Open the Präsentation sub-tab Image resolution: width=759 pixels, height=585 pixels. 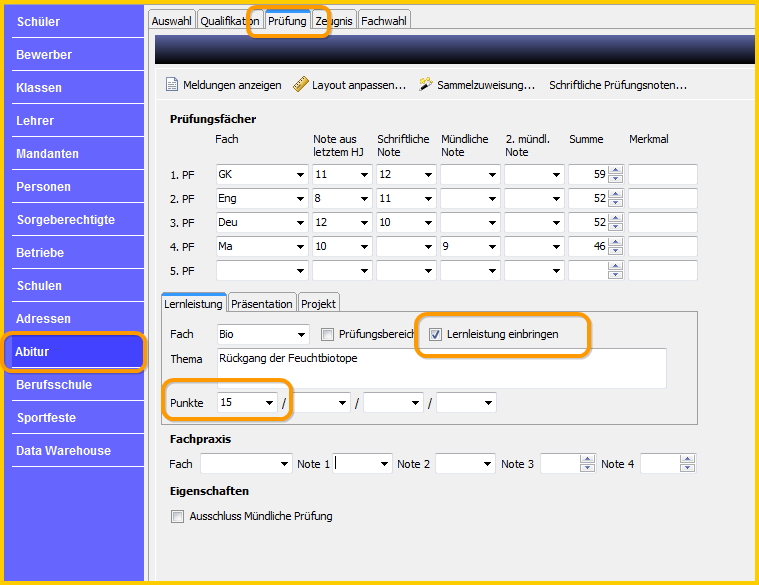pos(262,304)
